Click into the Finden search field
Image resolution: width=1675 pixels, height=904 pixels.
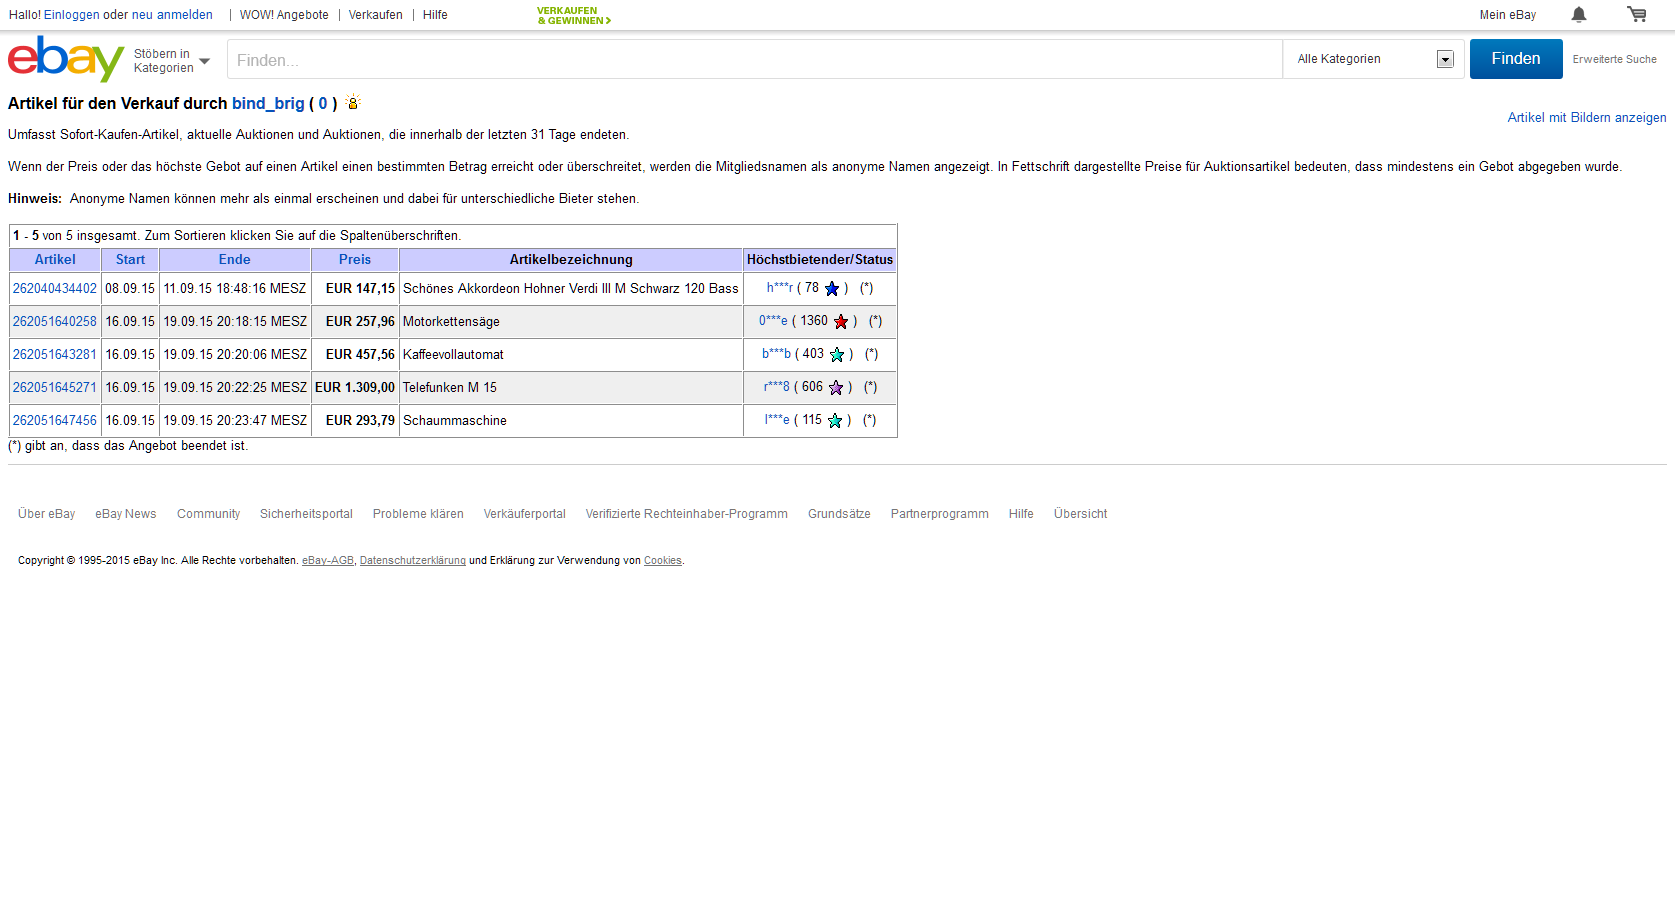tap(754, 60)
